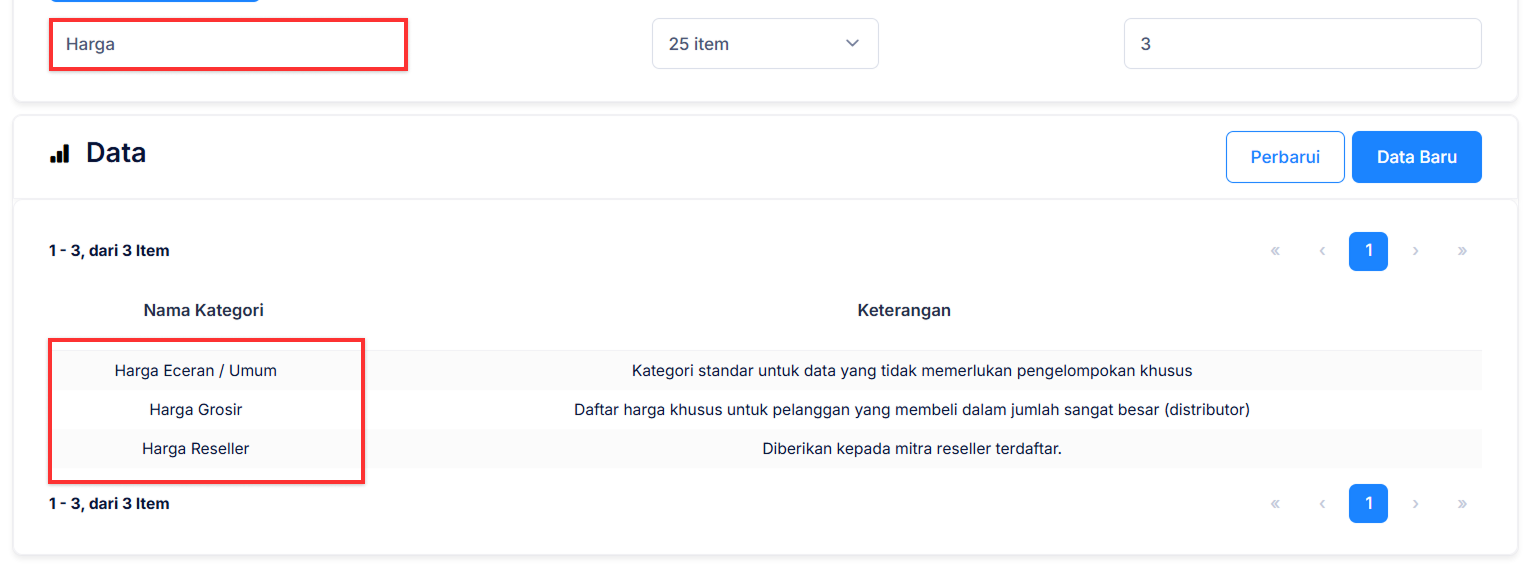Select the Harga Grosir cell
Screen dimensions: 1537x566
click(196, 409)
